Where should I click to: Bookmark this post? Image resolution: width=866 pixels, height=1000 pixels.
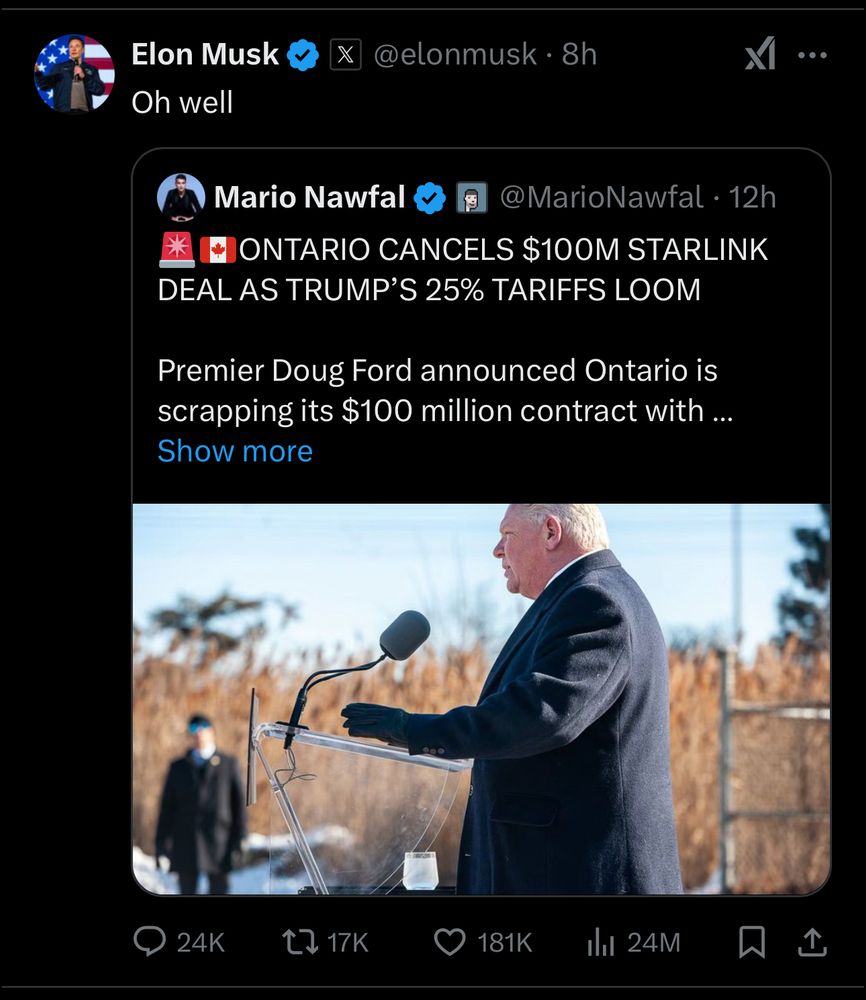[x=753, y=941]
